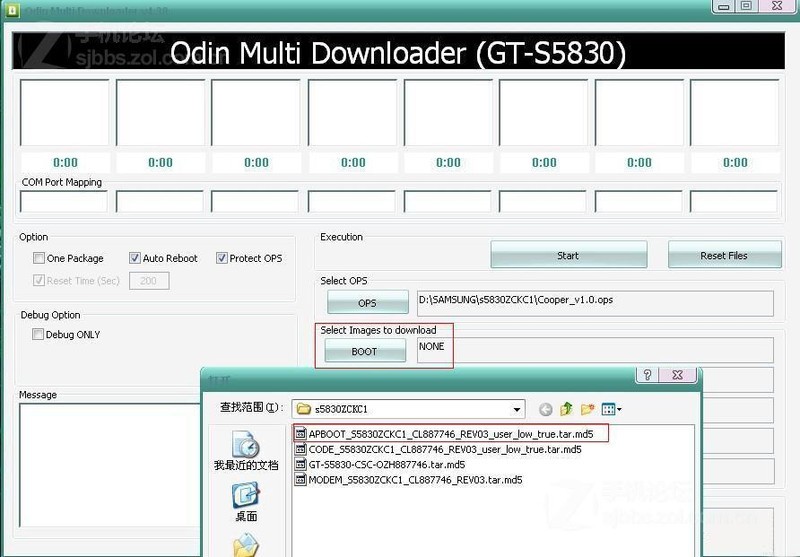The height and width of the screenshot is (557, 800).
Task: Toggle the Auto Reboot checkbox
Action: (135, 258)
